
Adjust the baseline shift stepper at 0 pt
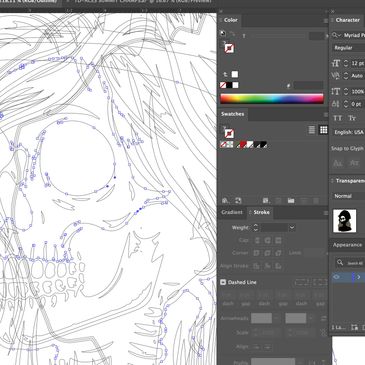click(346, 104)
